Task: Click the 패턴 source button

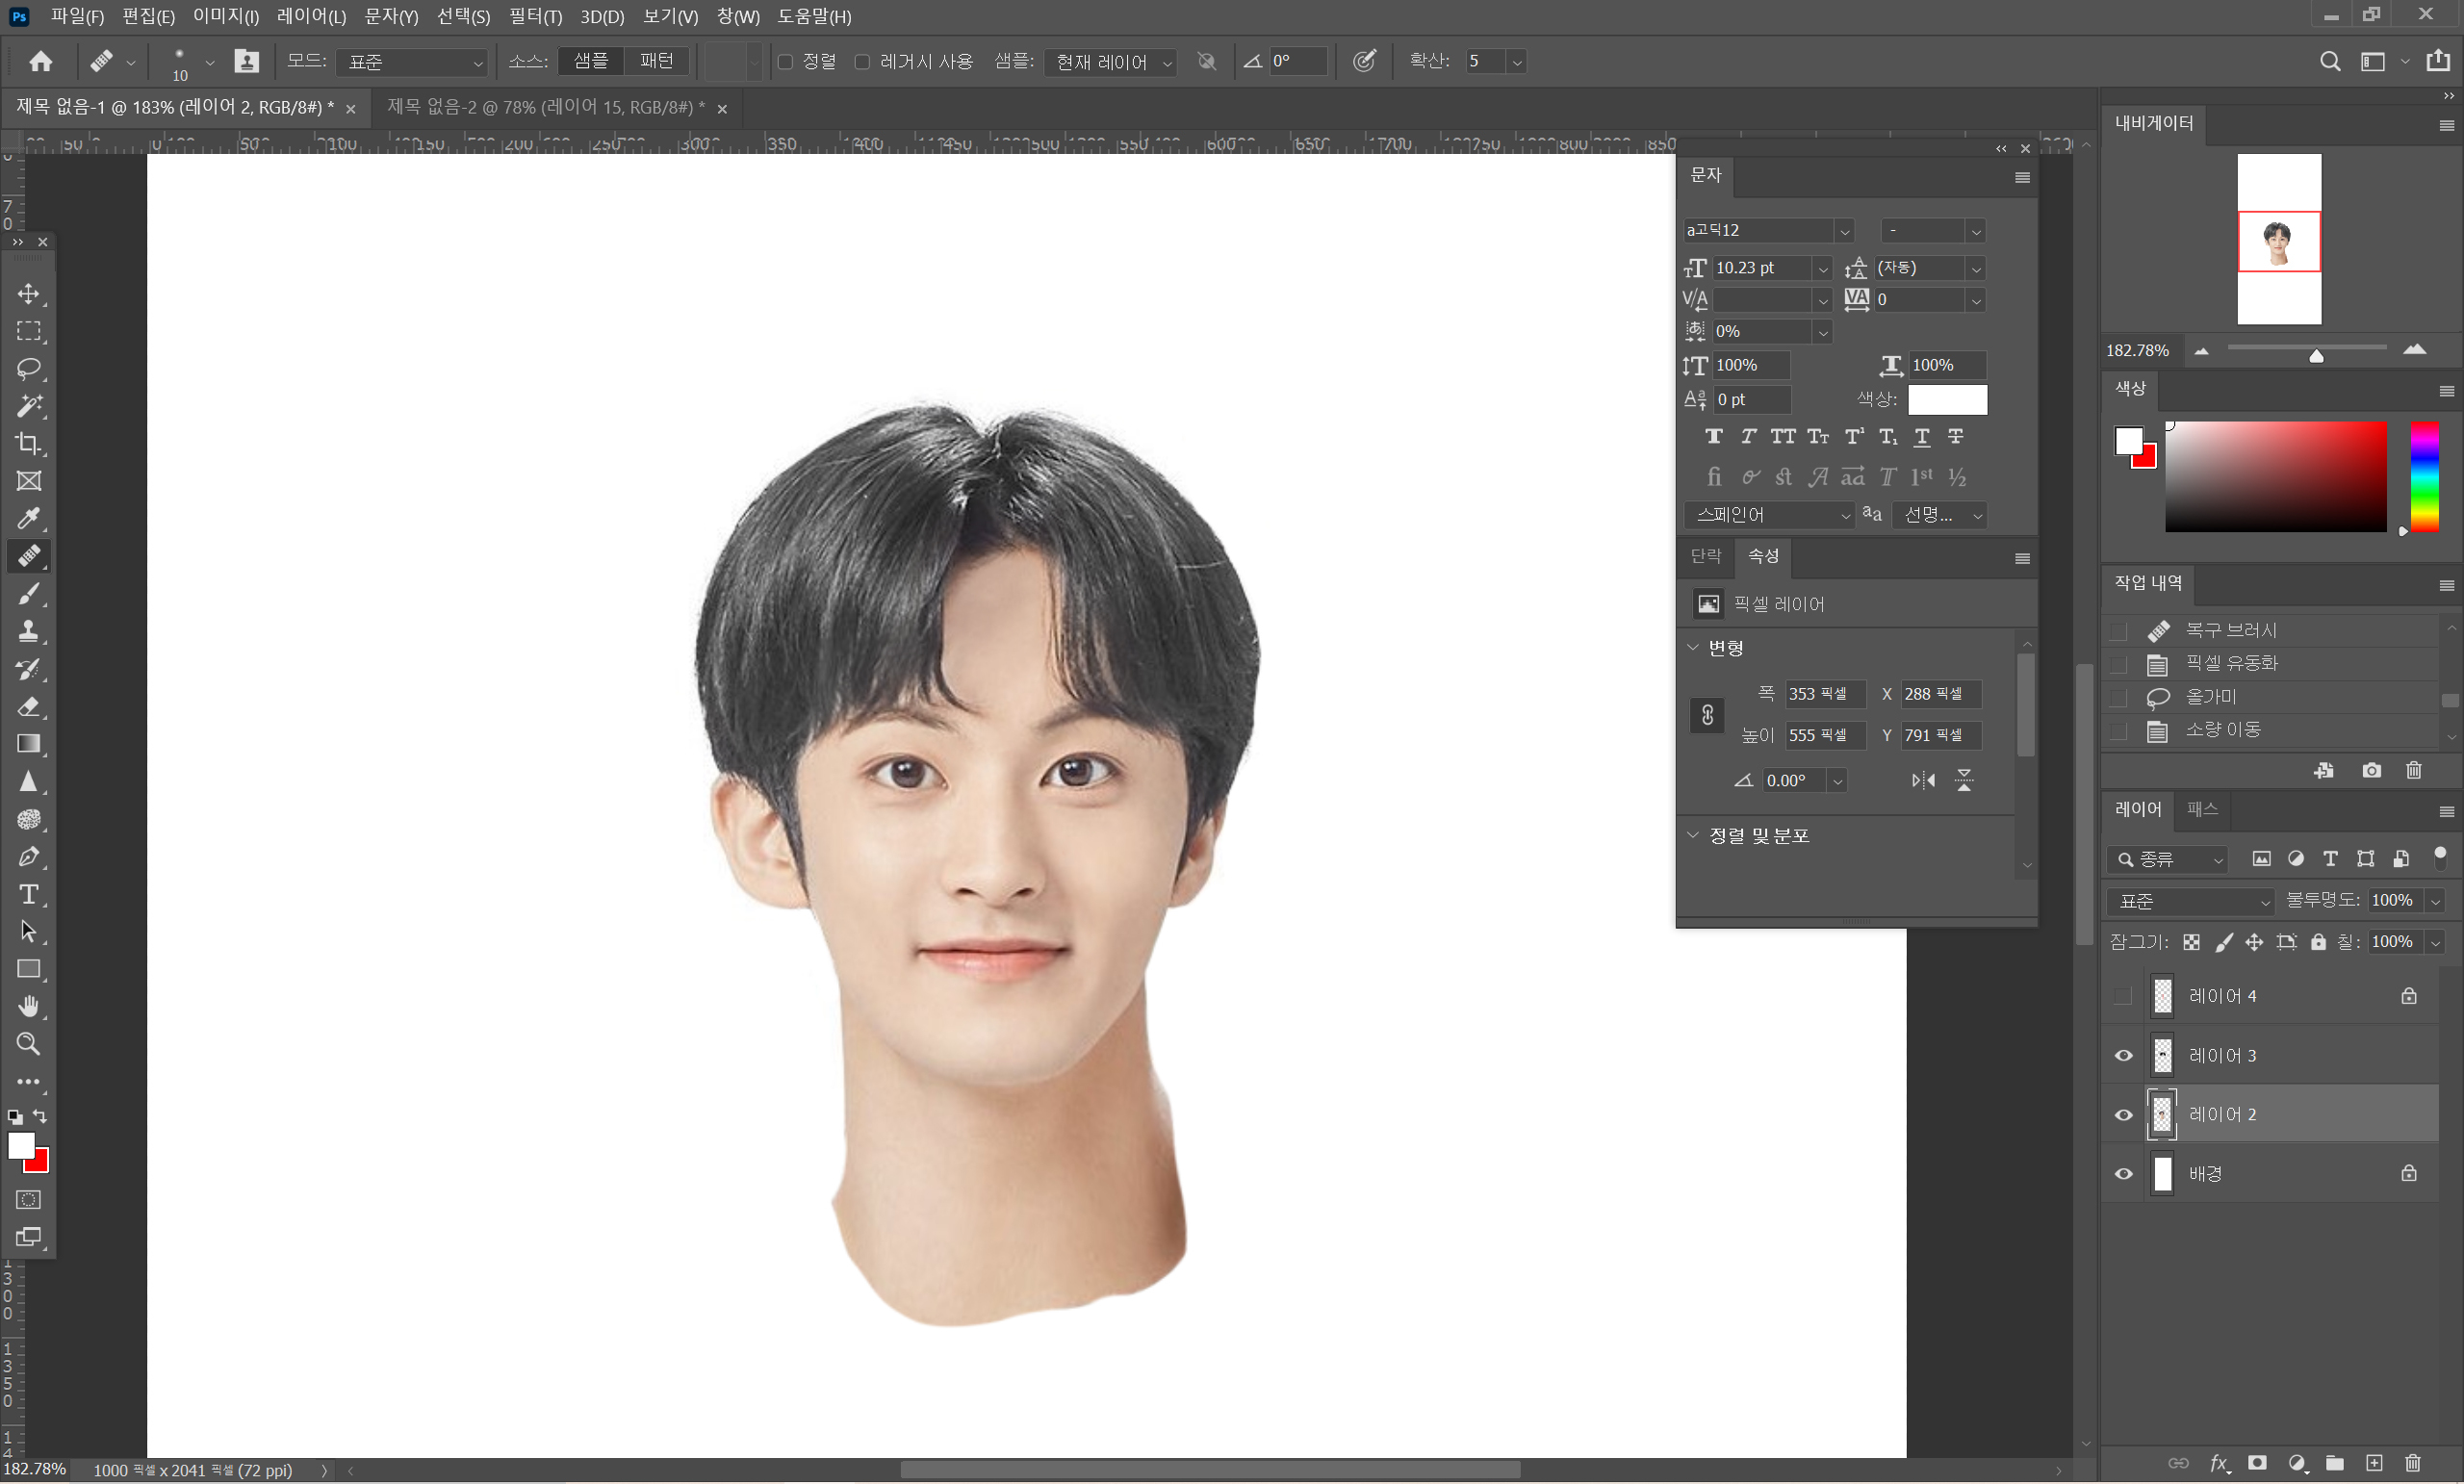Action: 656,61
